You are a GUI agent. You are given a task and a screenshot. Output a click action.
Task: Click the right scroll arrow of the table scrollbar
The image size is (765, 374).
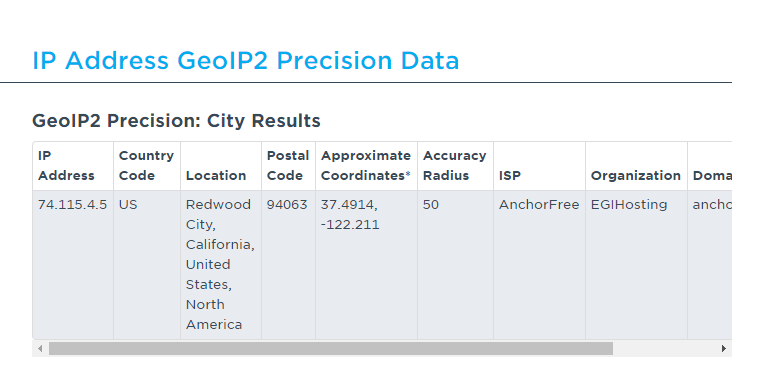[x=724, y=349]
